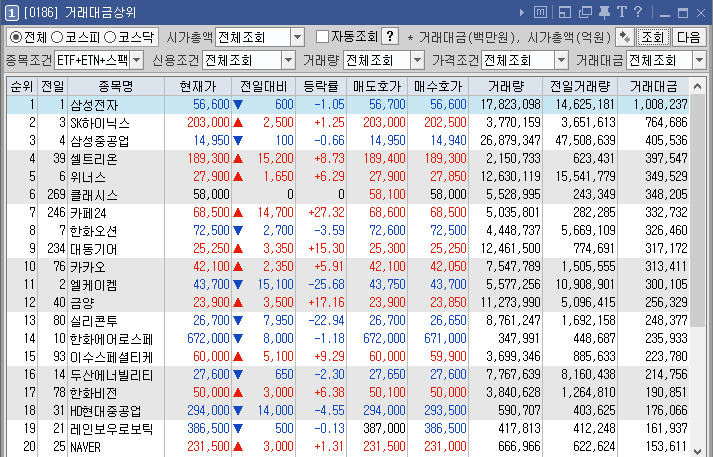Screen dimensions: 713x457
Task: Open the 신용조건 dropdown
Action: pyautogui.click(x=288, y=60)
